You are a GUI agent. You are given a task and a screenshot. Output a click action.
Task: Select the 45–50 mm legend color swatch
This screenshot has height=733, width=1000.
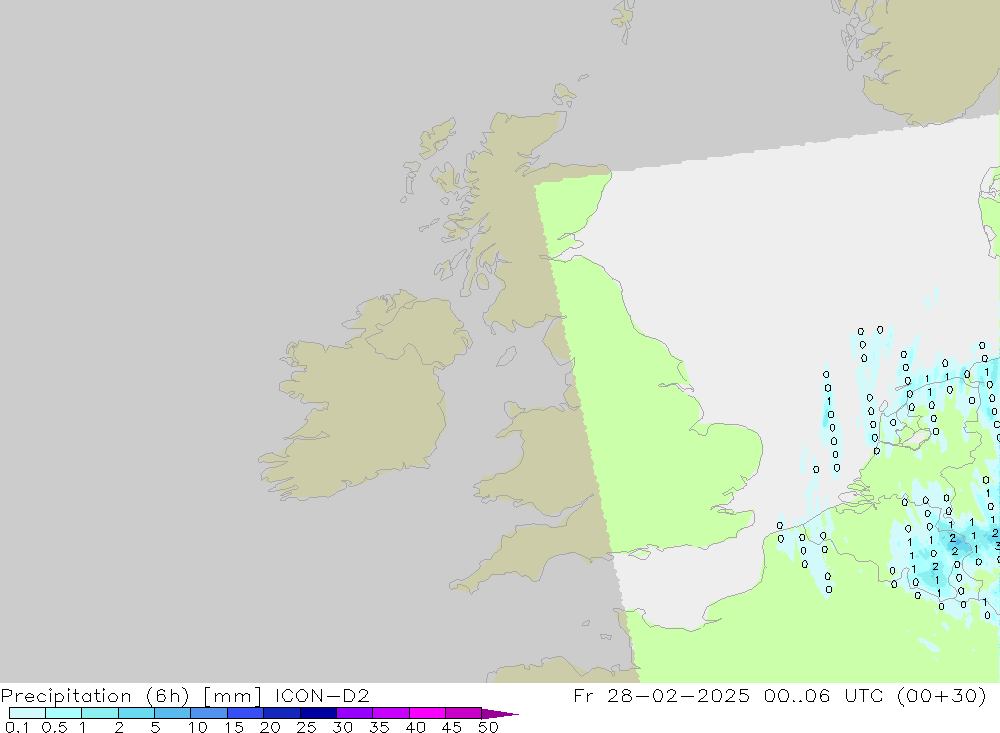pyautogui.click(x=464, y=713)
